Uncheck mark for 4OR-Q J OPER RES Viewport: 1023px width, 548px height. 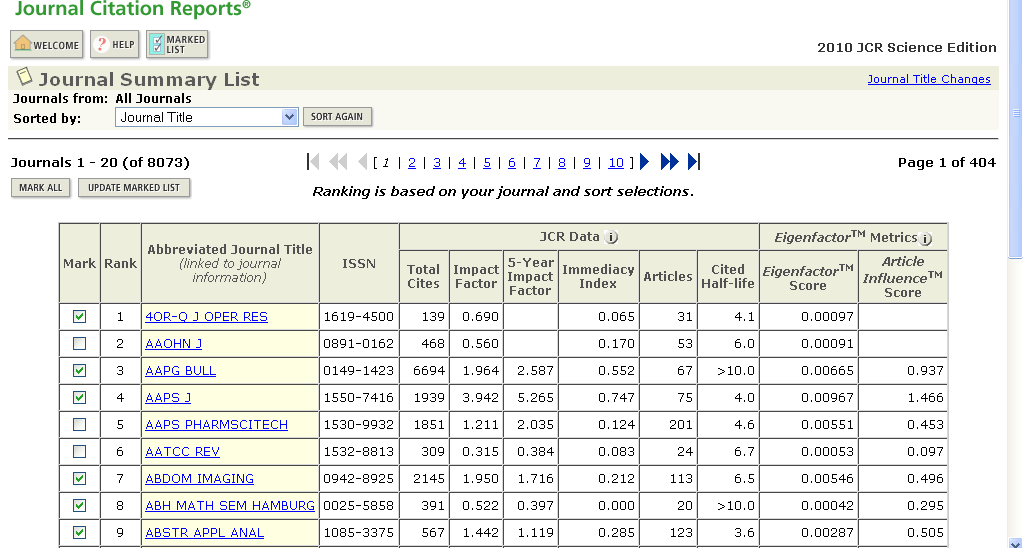(80, 316)
